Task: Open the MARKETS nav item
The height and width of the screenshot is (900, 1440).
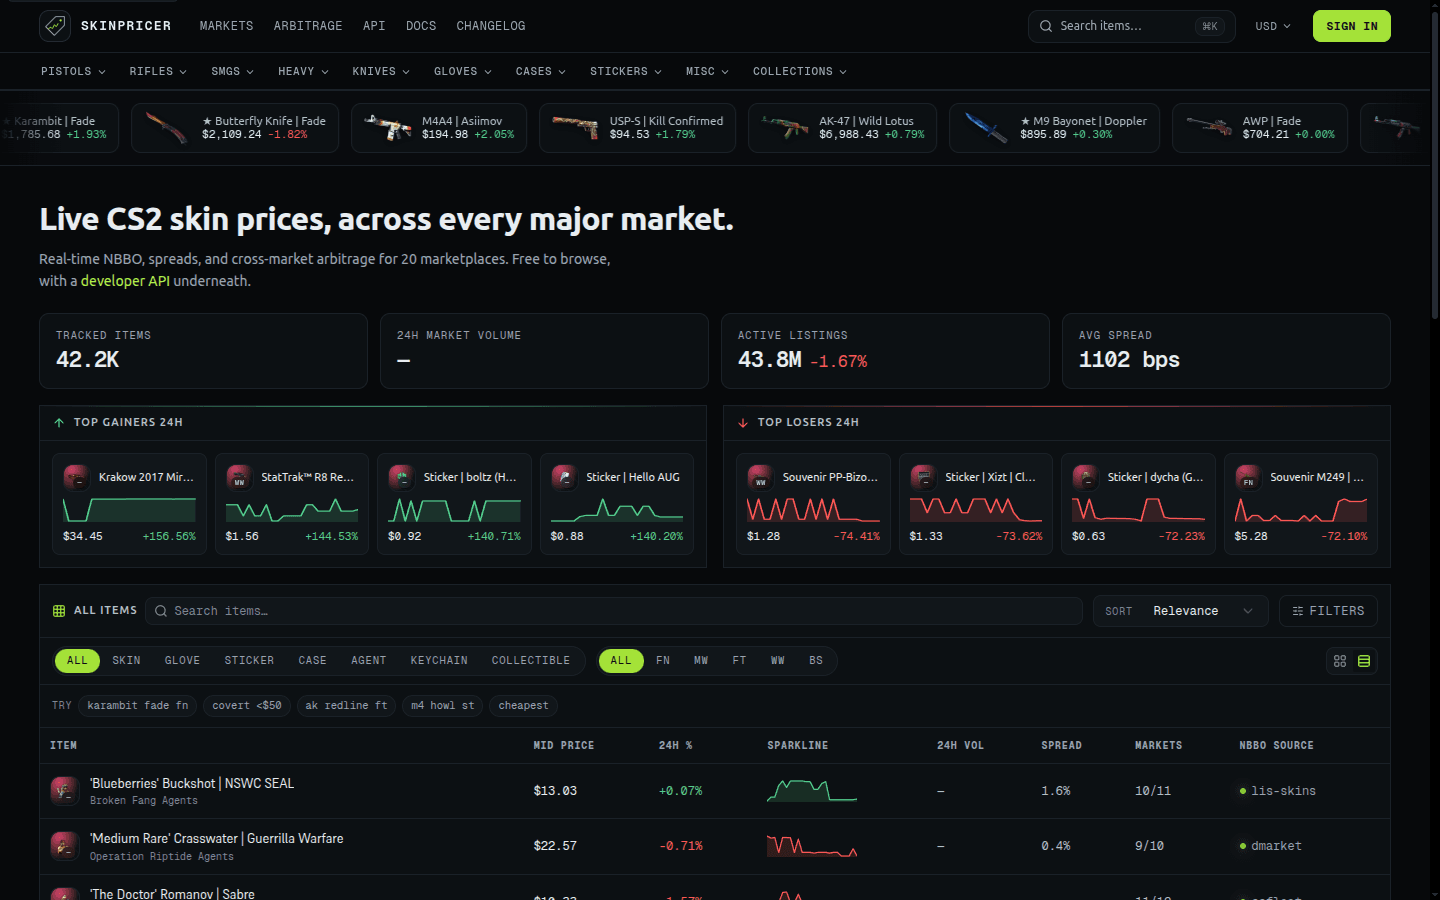Action: pyautogui.click(x=226, y=26)
